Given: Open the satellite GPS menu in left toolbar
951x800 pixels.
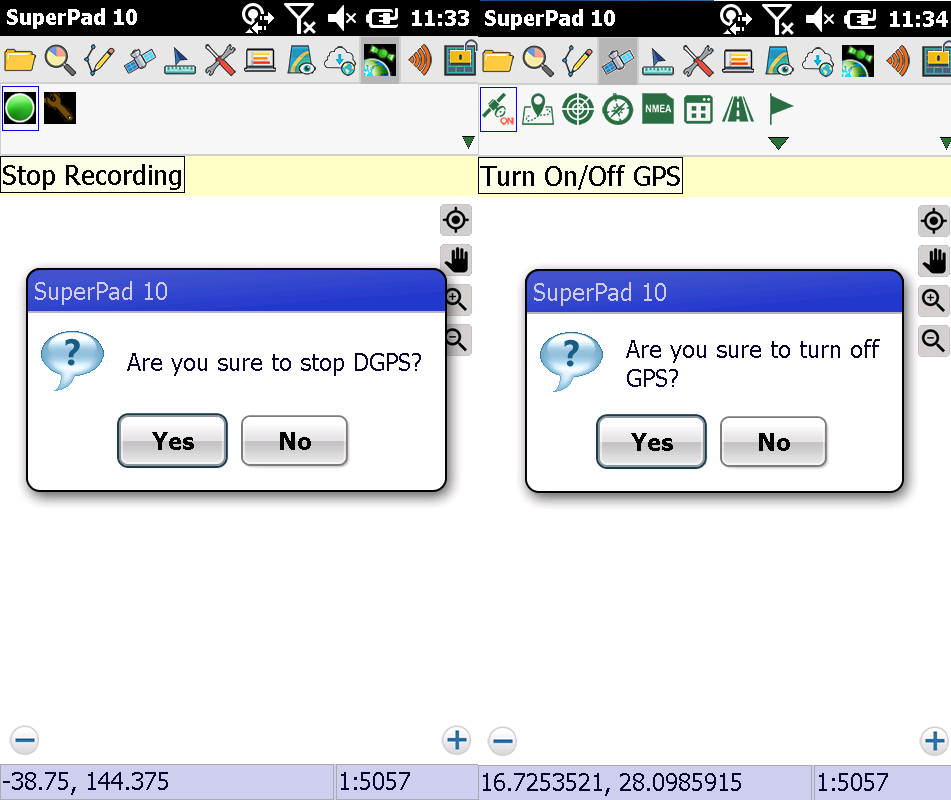Looking at the screenshot, I should [139, 60].
